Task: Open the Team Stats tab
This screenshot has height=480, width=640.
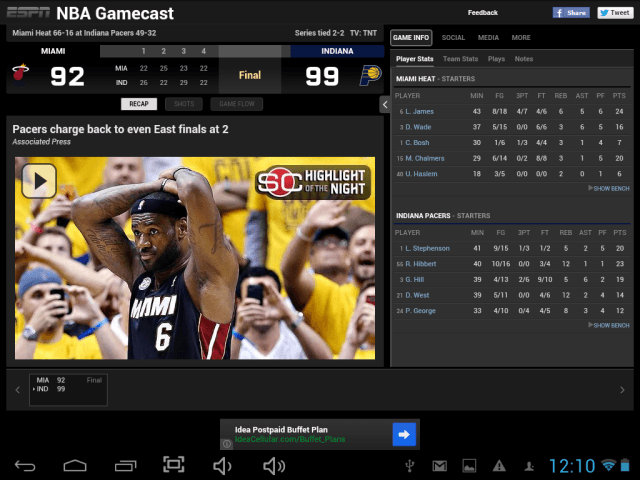Action: tap(460, 59)
